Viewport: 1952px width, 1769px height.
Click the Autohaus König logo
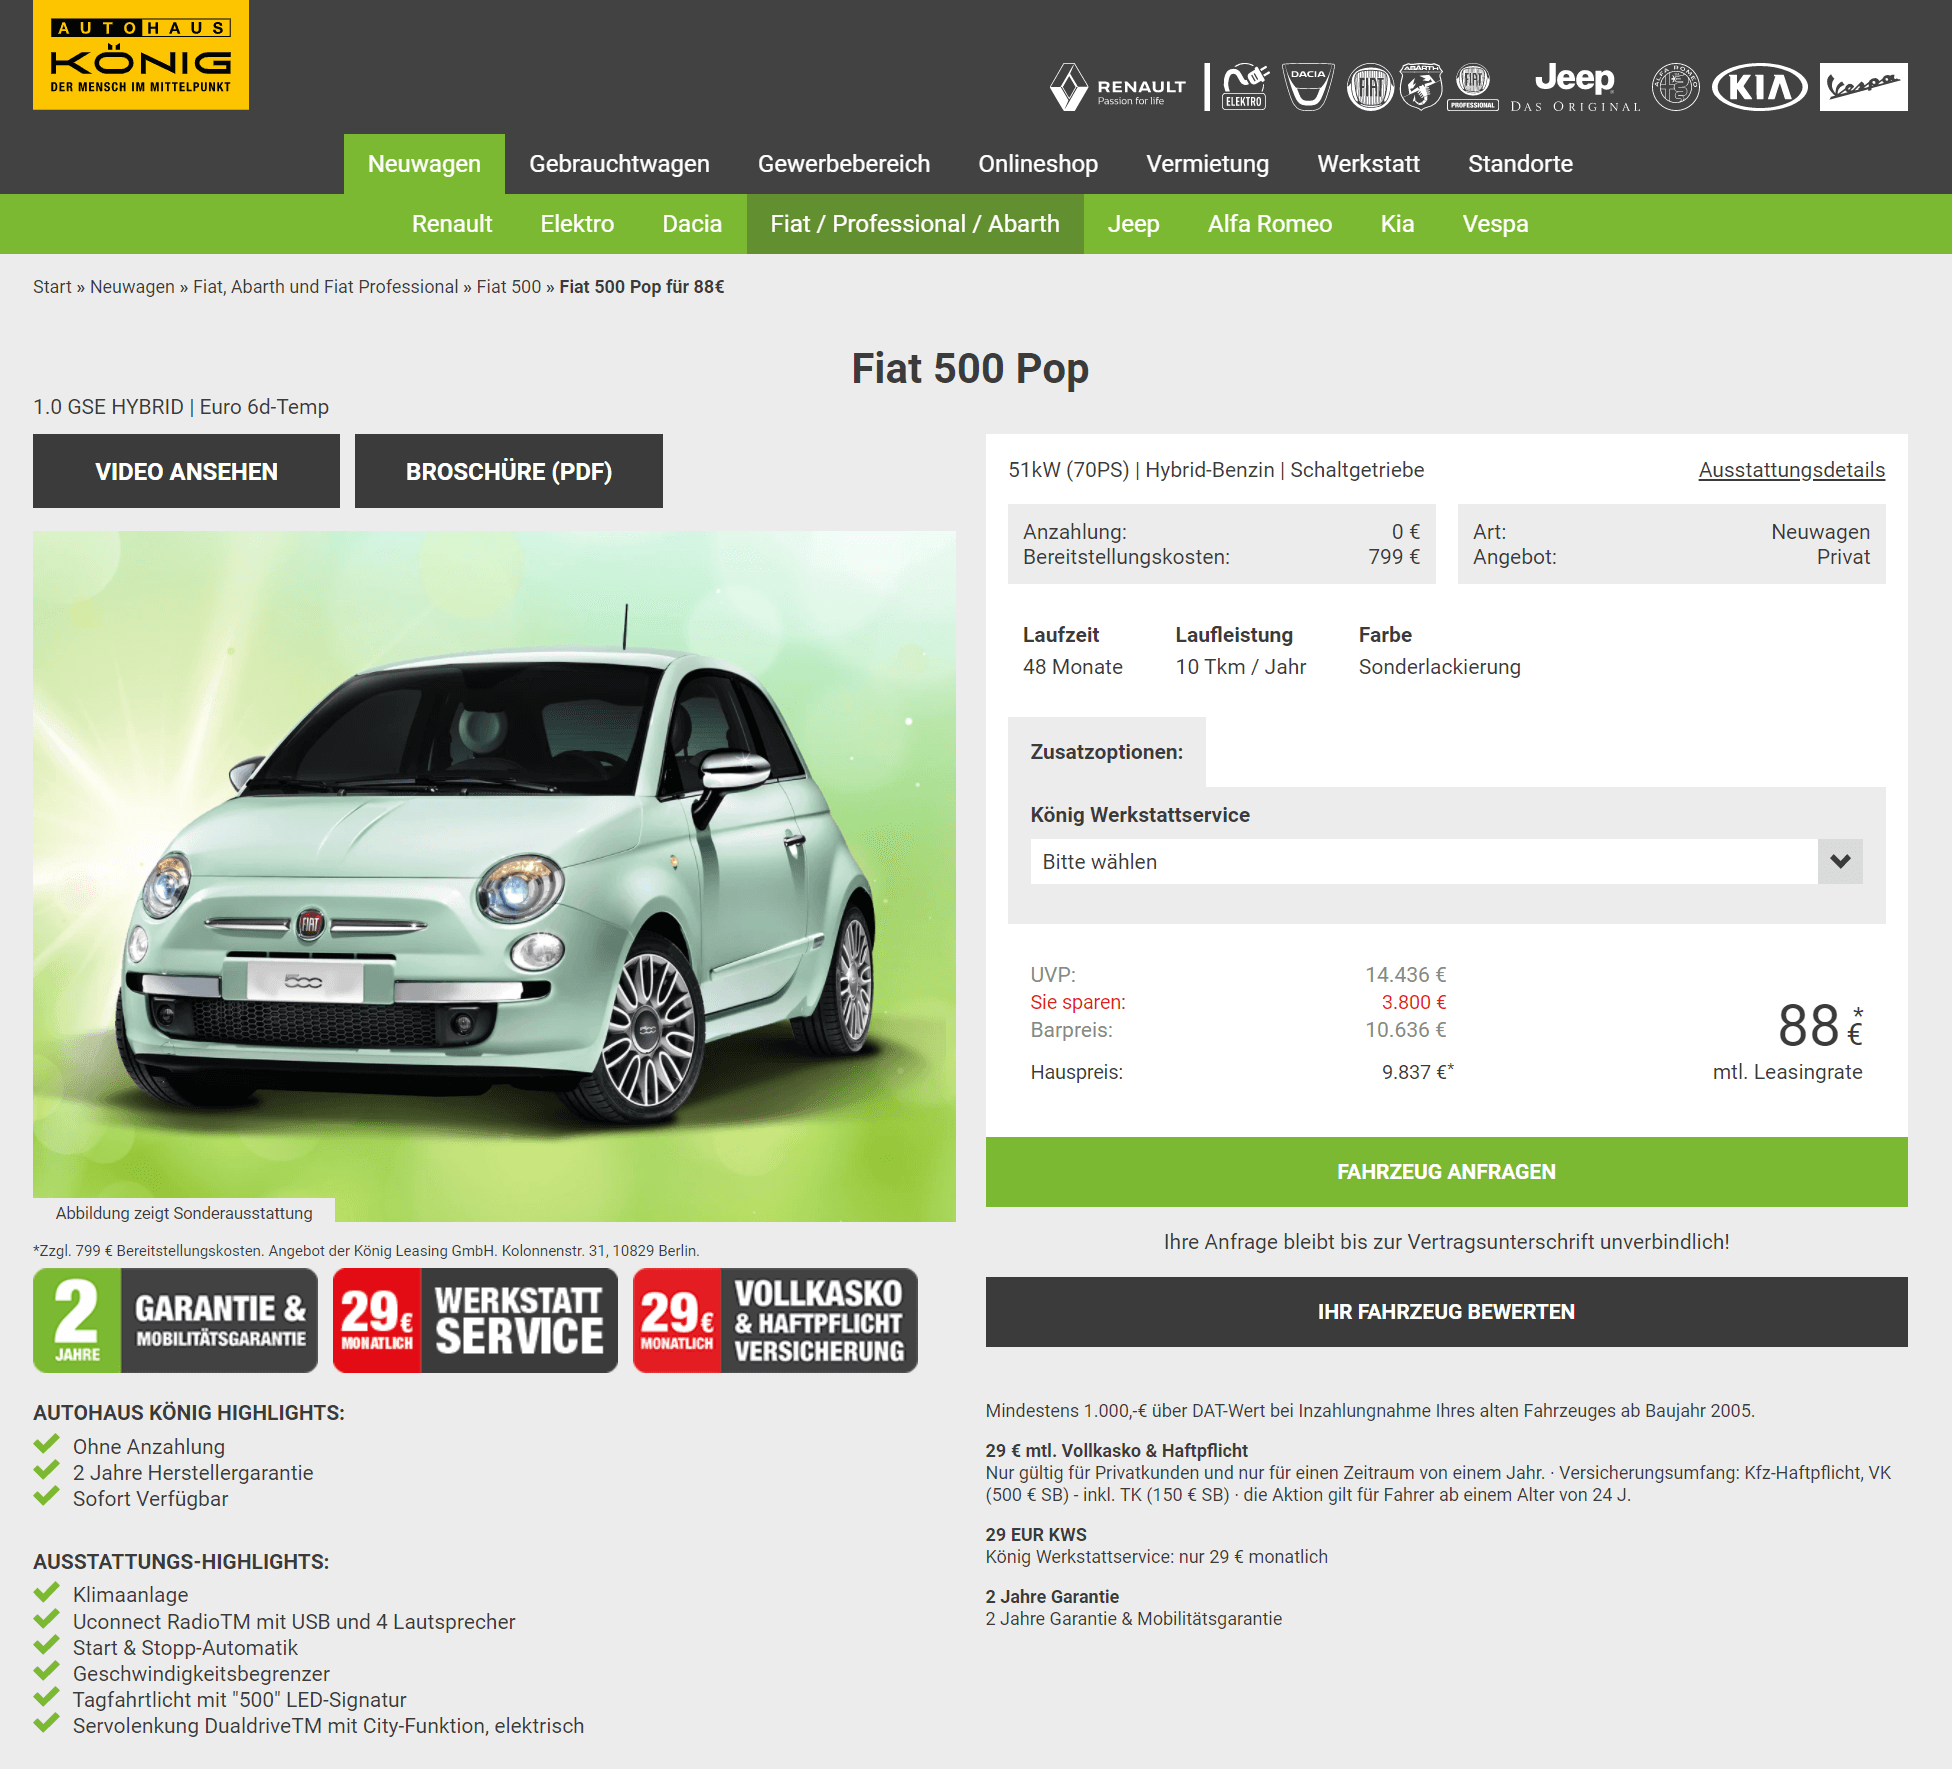click(x=141, y=55)
